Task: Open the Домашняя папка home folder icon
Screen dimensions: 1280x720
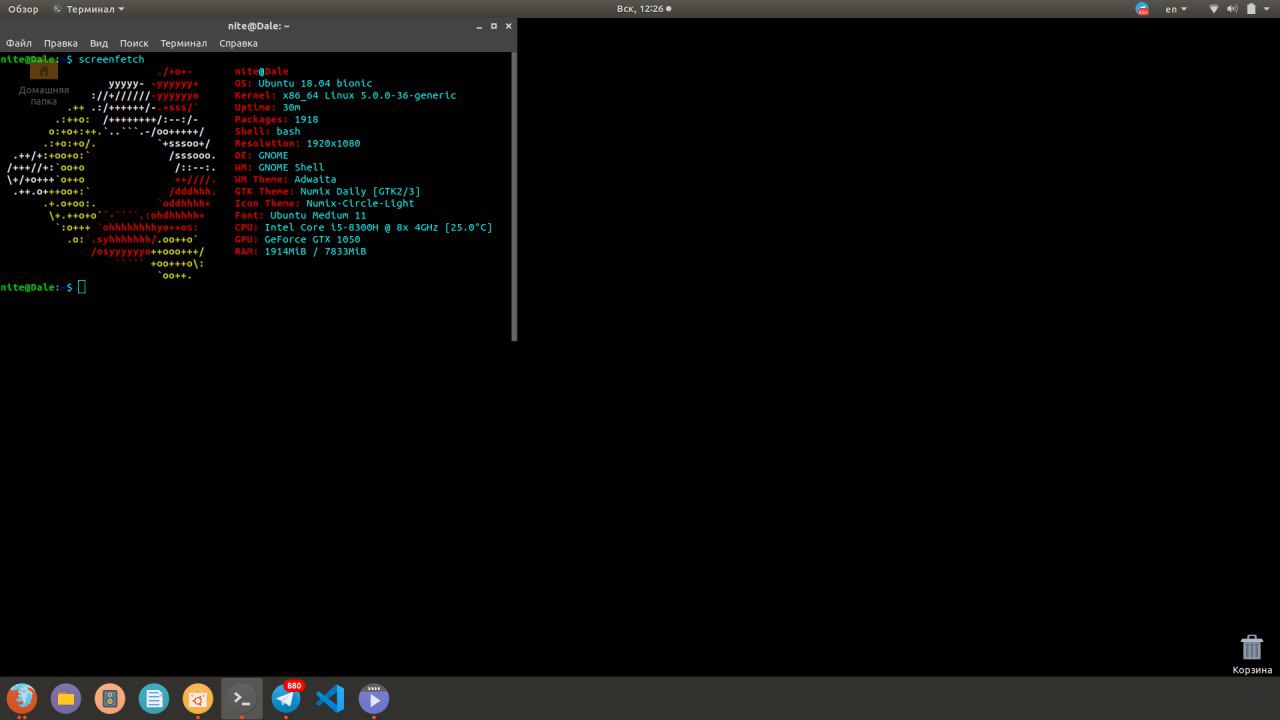Action: click(x=44, y=84)
